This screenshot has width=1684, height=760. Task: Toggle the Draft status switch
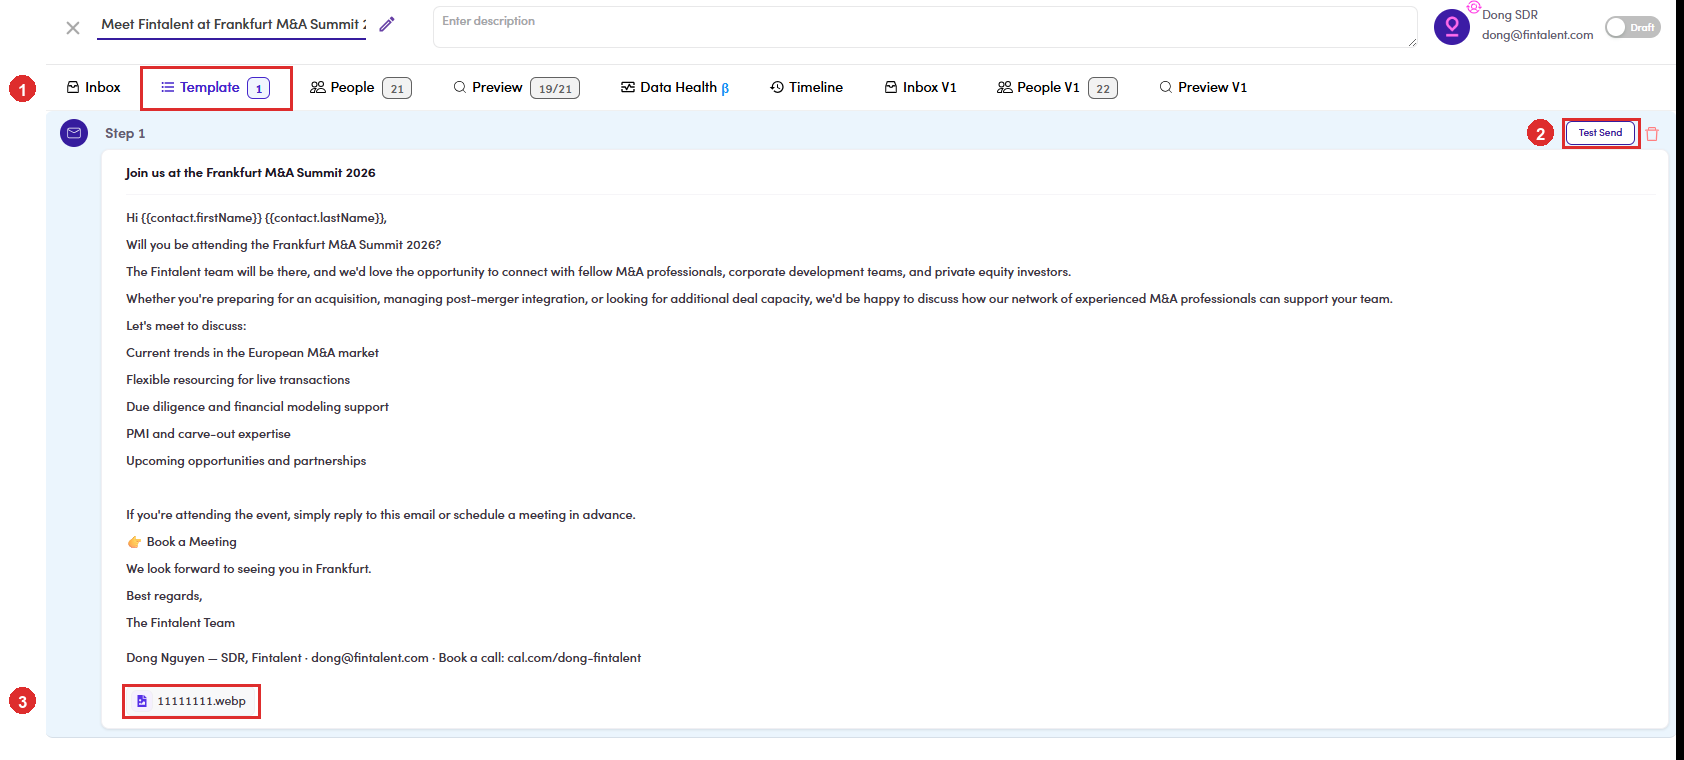[1632, 27]
